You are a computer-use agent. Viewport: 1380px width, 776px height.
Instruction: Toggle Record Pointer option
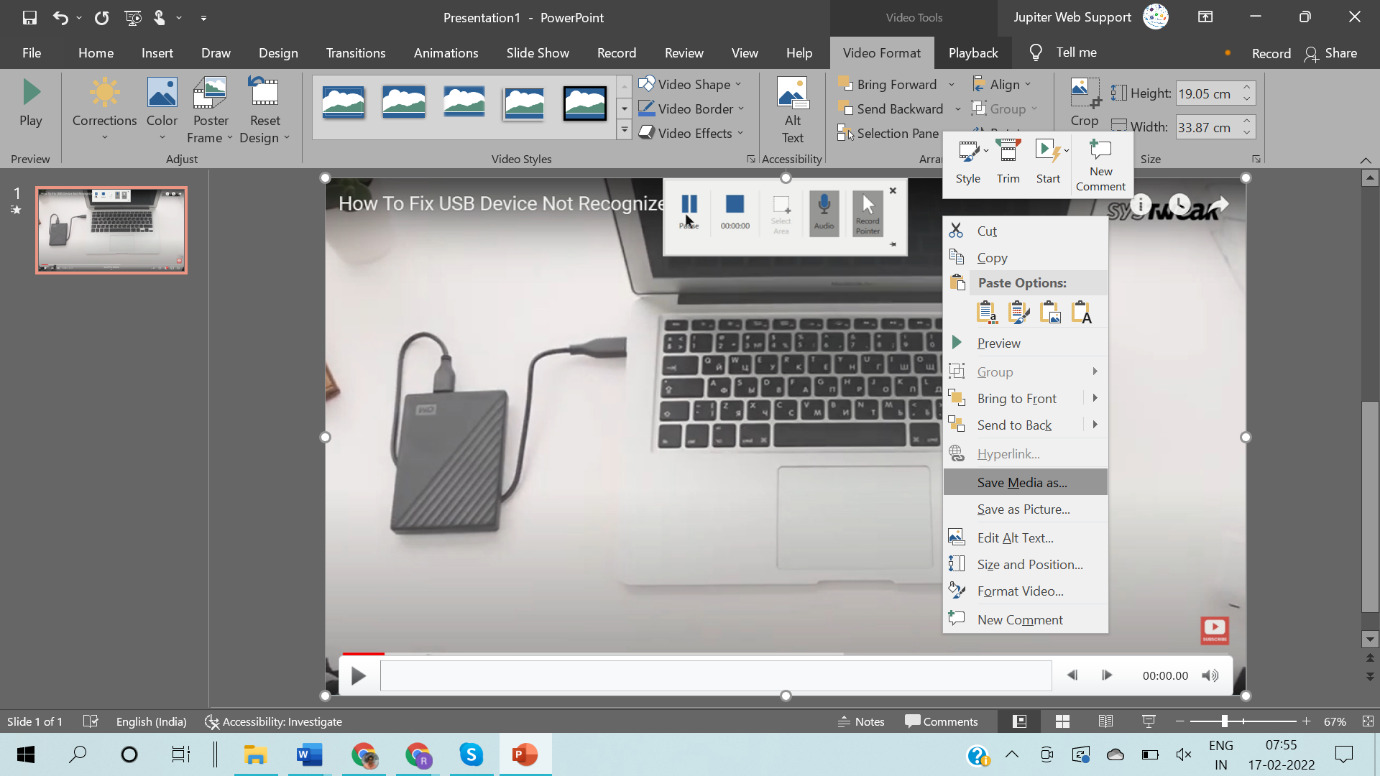click(868, 213)
